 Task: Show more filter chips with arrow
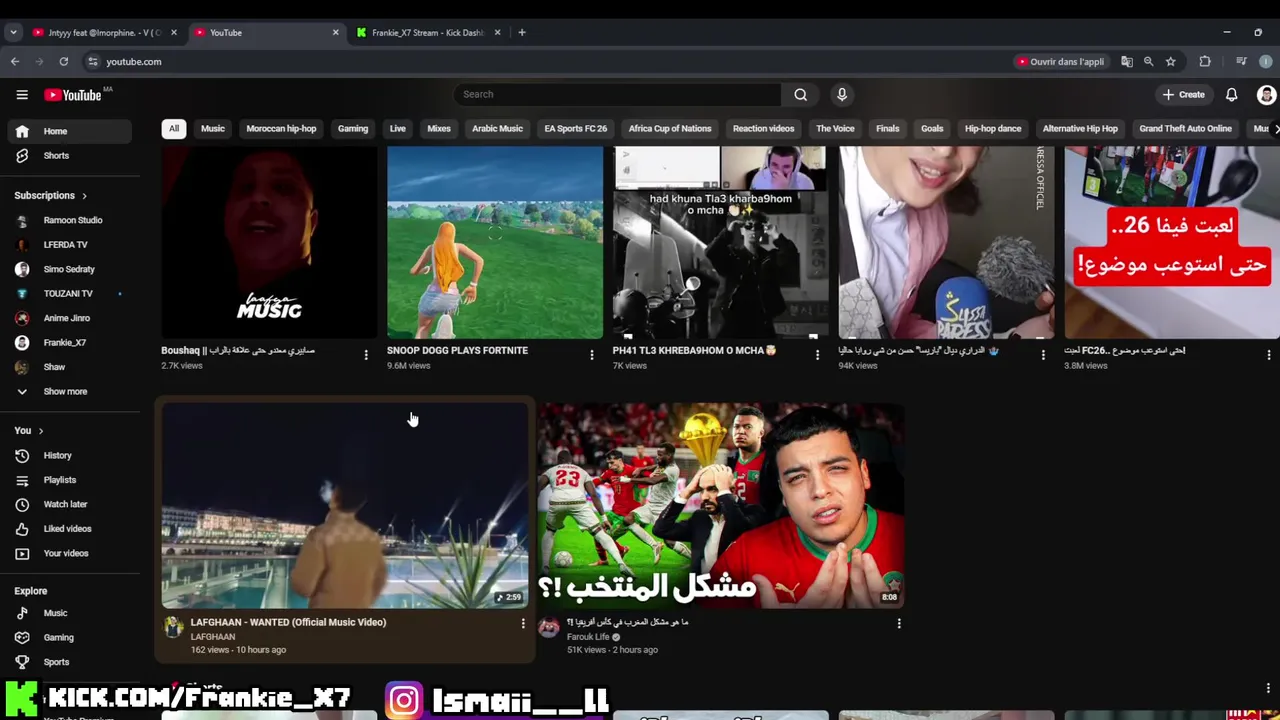(1274, 129)
